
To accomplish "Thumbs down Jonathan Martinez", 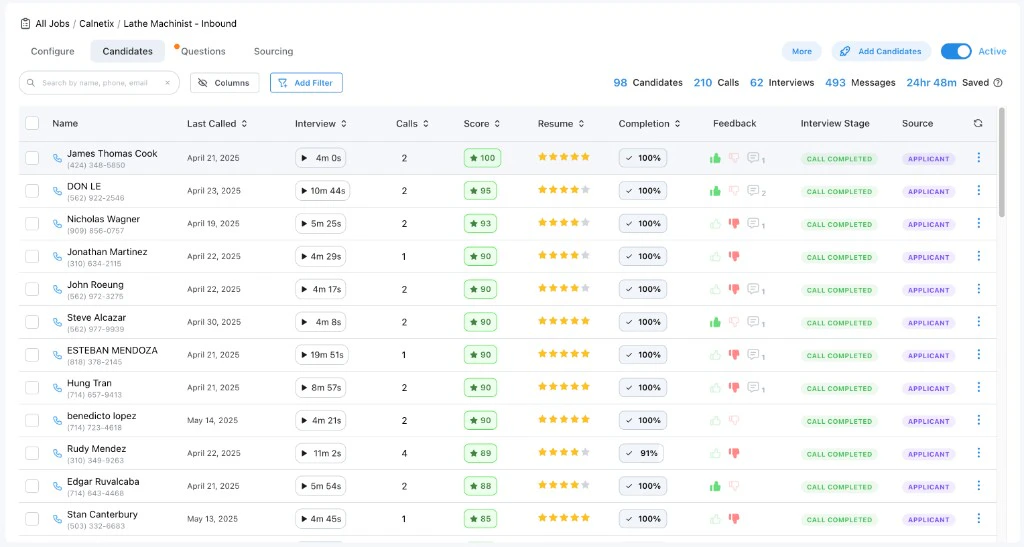I will pos(734,256).
